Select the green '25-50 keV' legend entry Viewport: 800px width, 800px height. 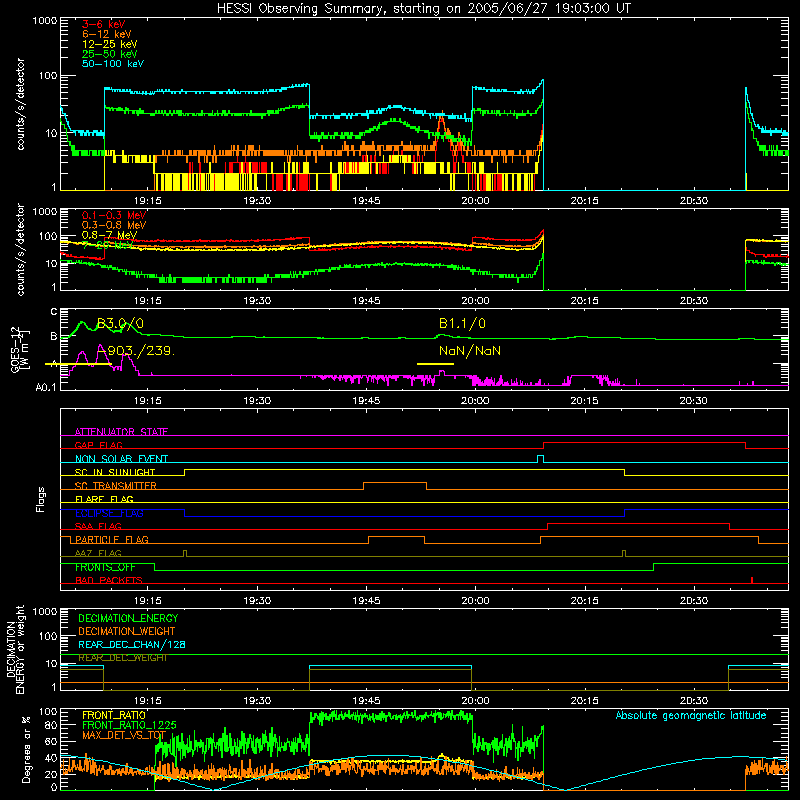coord(110,54)
